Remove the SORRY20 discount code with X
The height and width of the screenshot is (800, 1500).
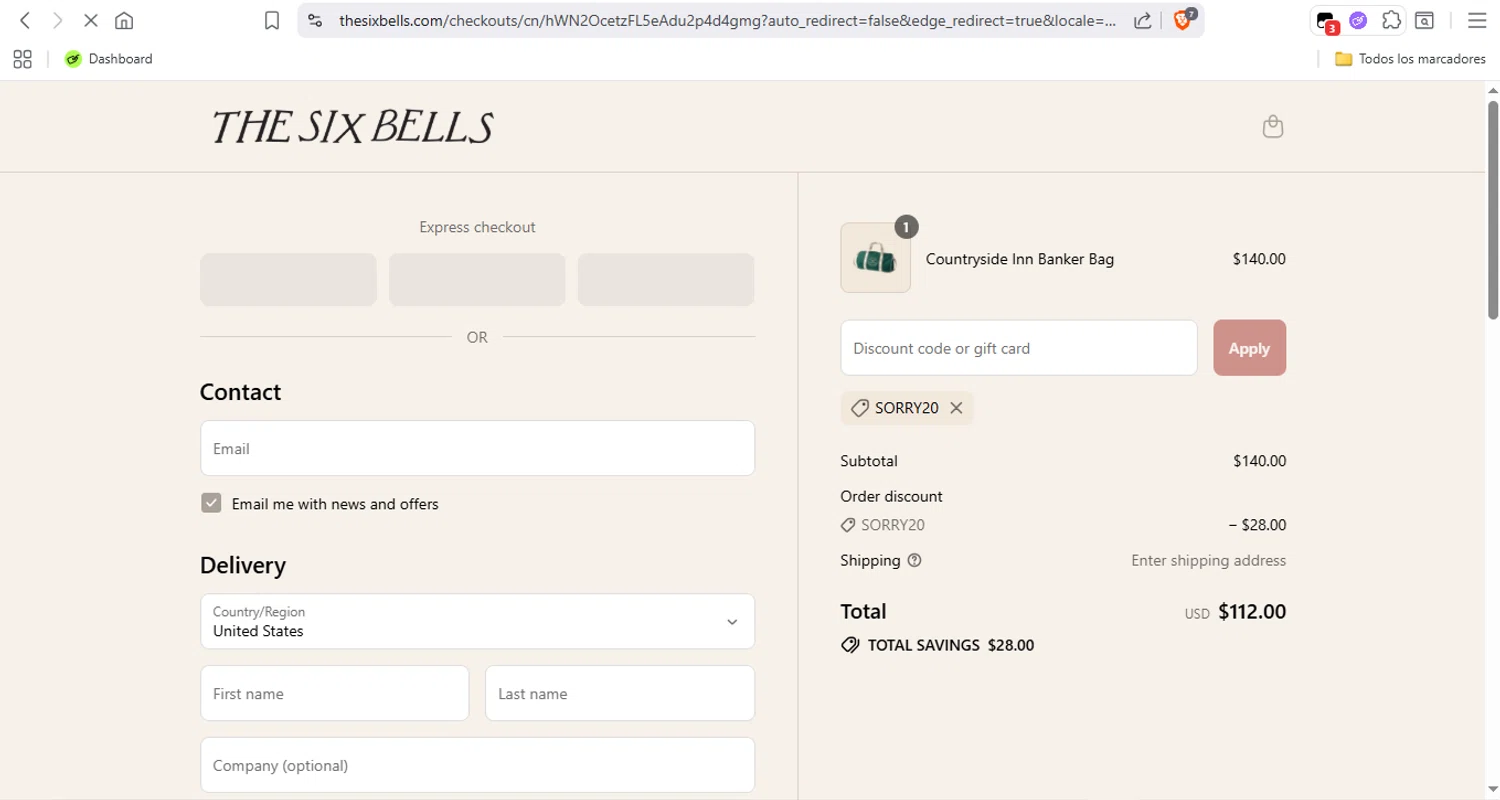(x=956, y=408)
